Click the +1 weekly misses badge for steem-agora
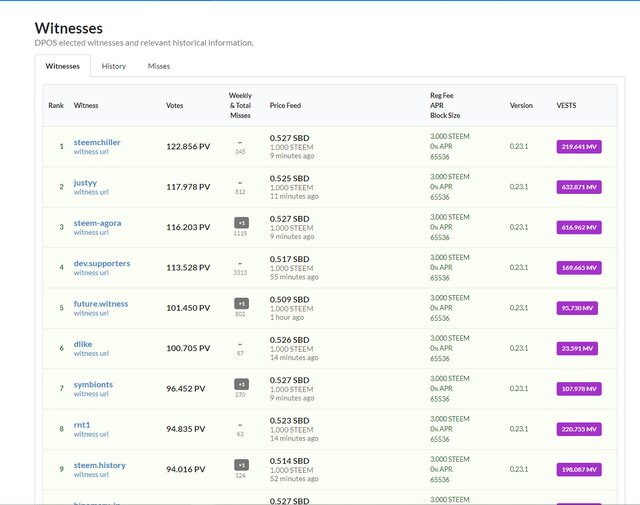Image resolution: width=640 pixels, height=505 pixels. coord(240,222)
